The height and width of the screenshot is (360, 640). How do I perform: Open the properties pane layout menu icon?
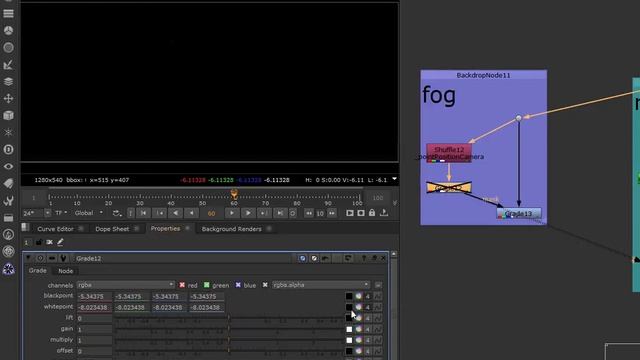26,227
